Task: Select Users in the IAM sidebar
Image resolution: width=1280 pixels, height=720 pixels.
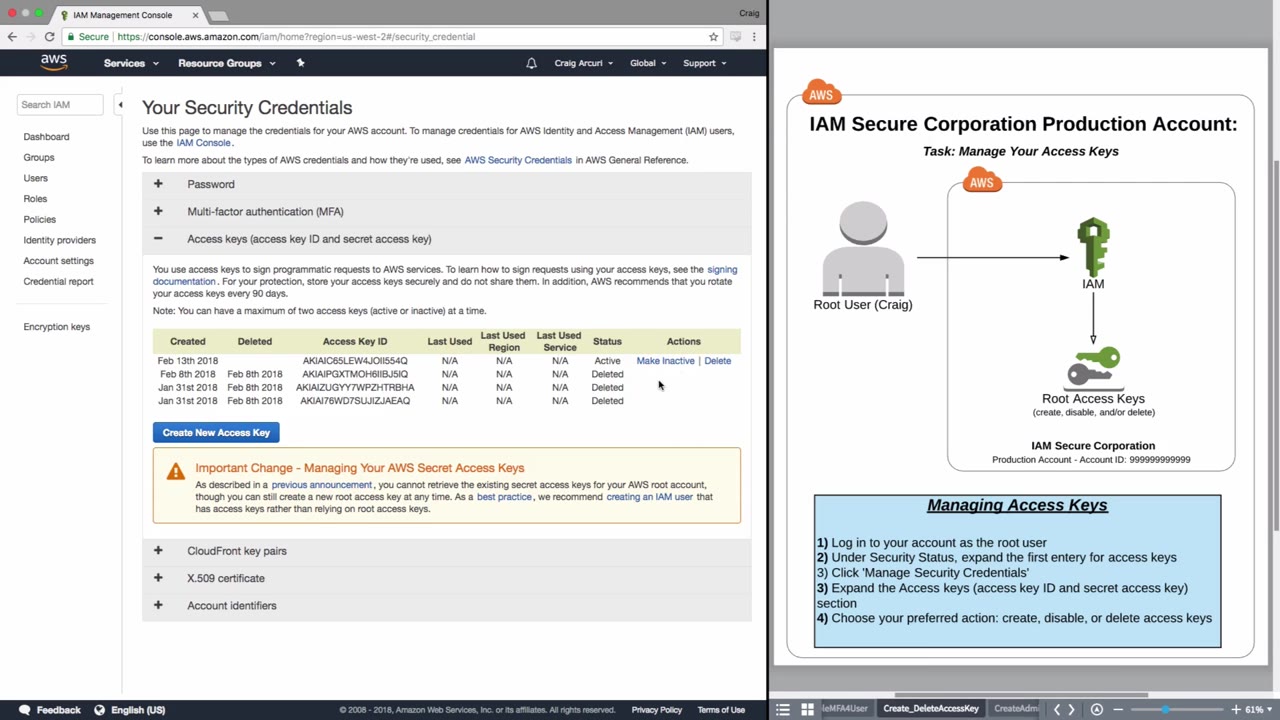Action: pos(35,178)
